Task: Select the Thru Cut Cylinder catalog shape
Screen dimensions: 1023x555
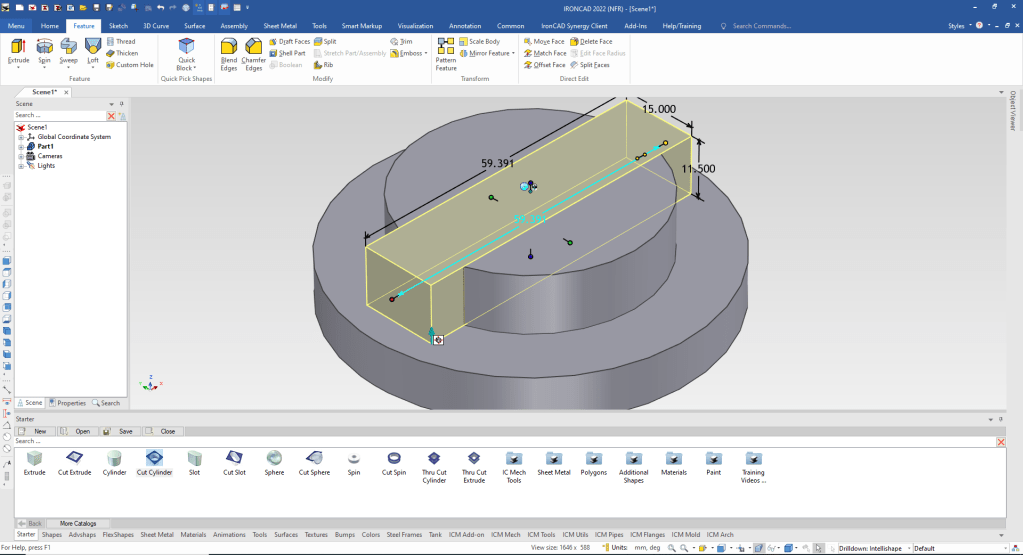Action: pyautogui.click(x=434, y=460)
